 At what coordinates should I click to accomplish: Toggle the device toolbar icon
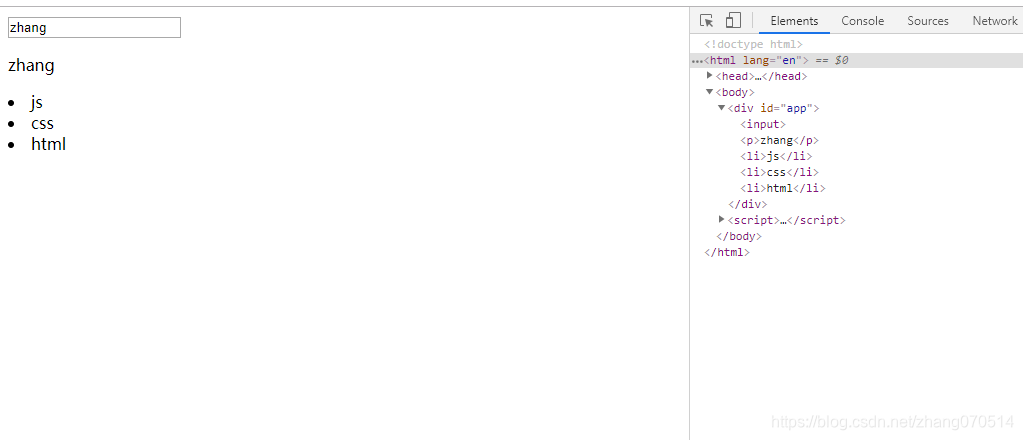pos(733,21)
